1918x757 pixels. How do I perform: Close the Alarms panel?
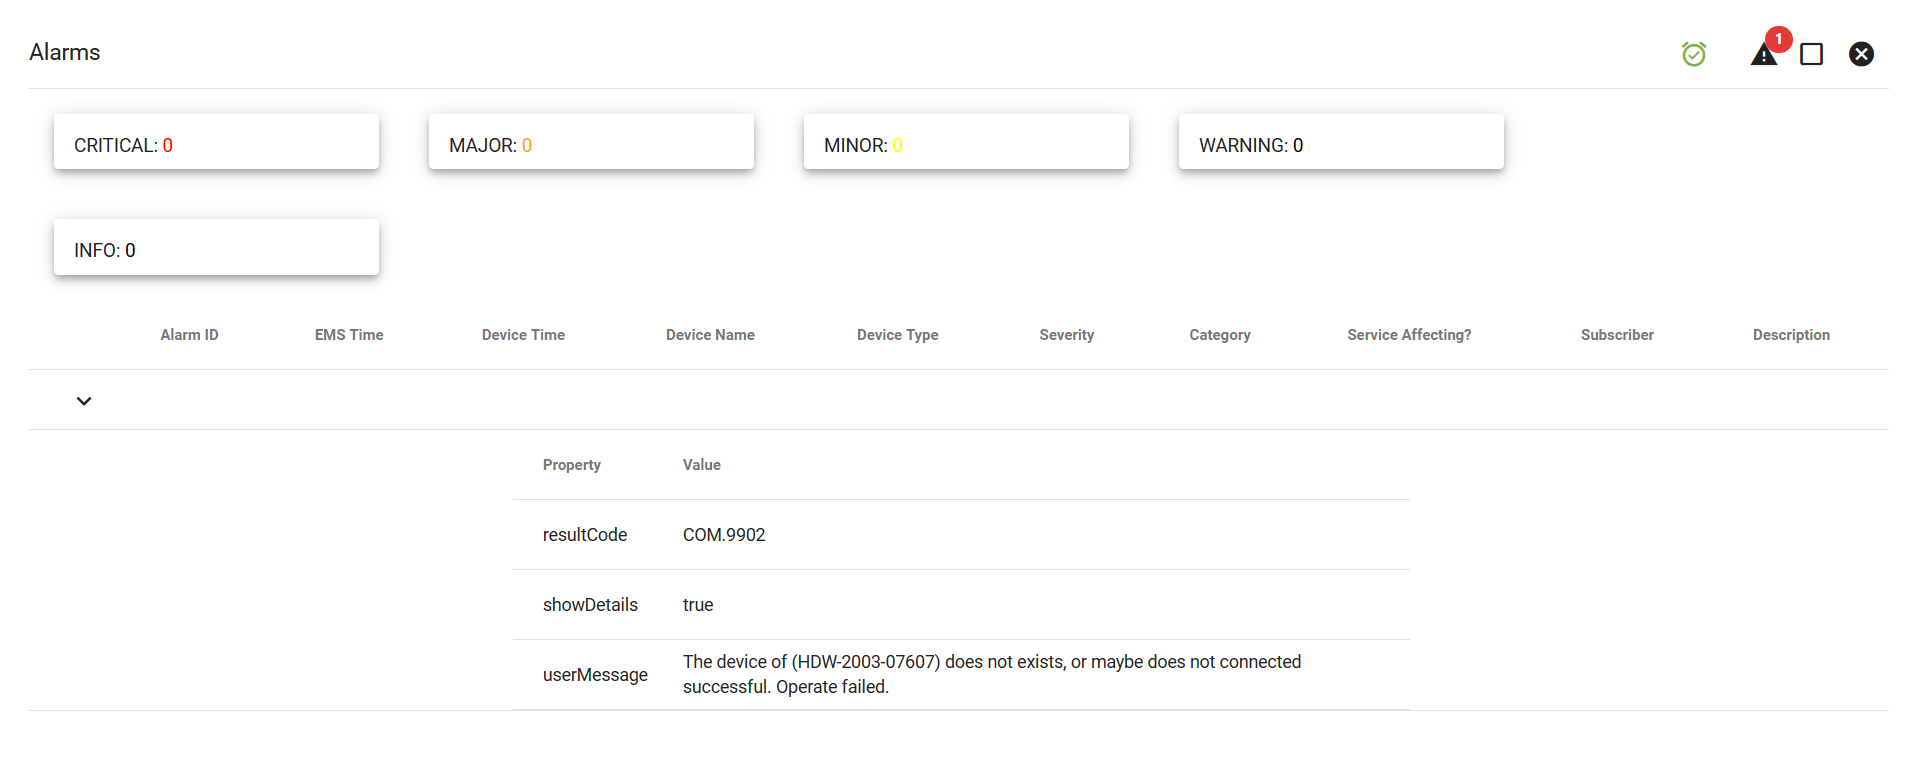point(1861,54)
